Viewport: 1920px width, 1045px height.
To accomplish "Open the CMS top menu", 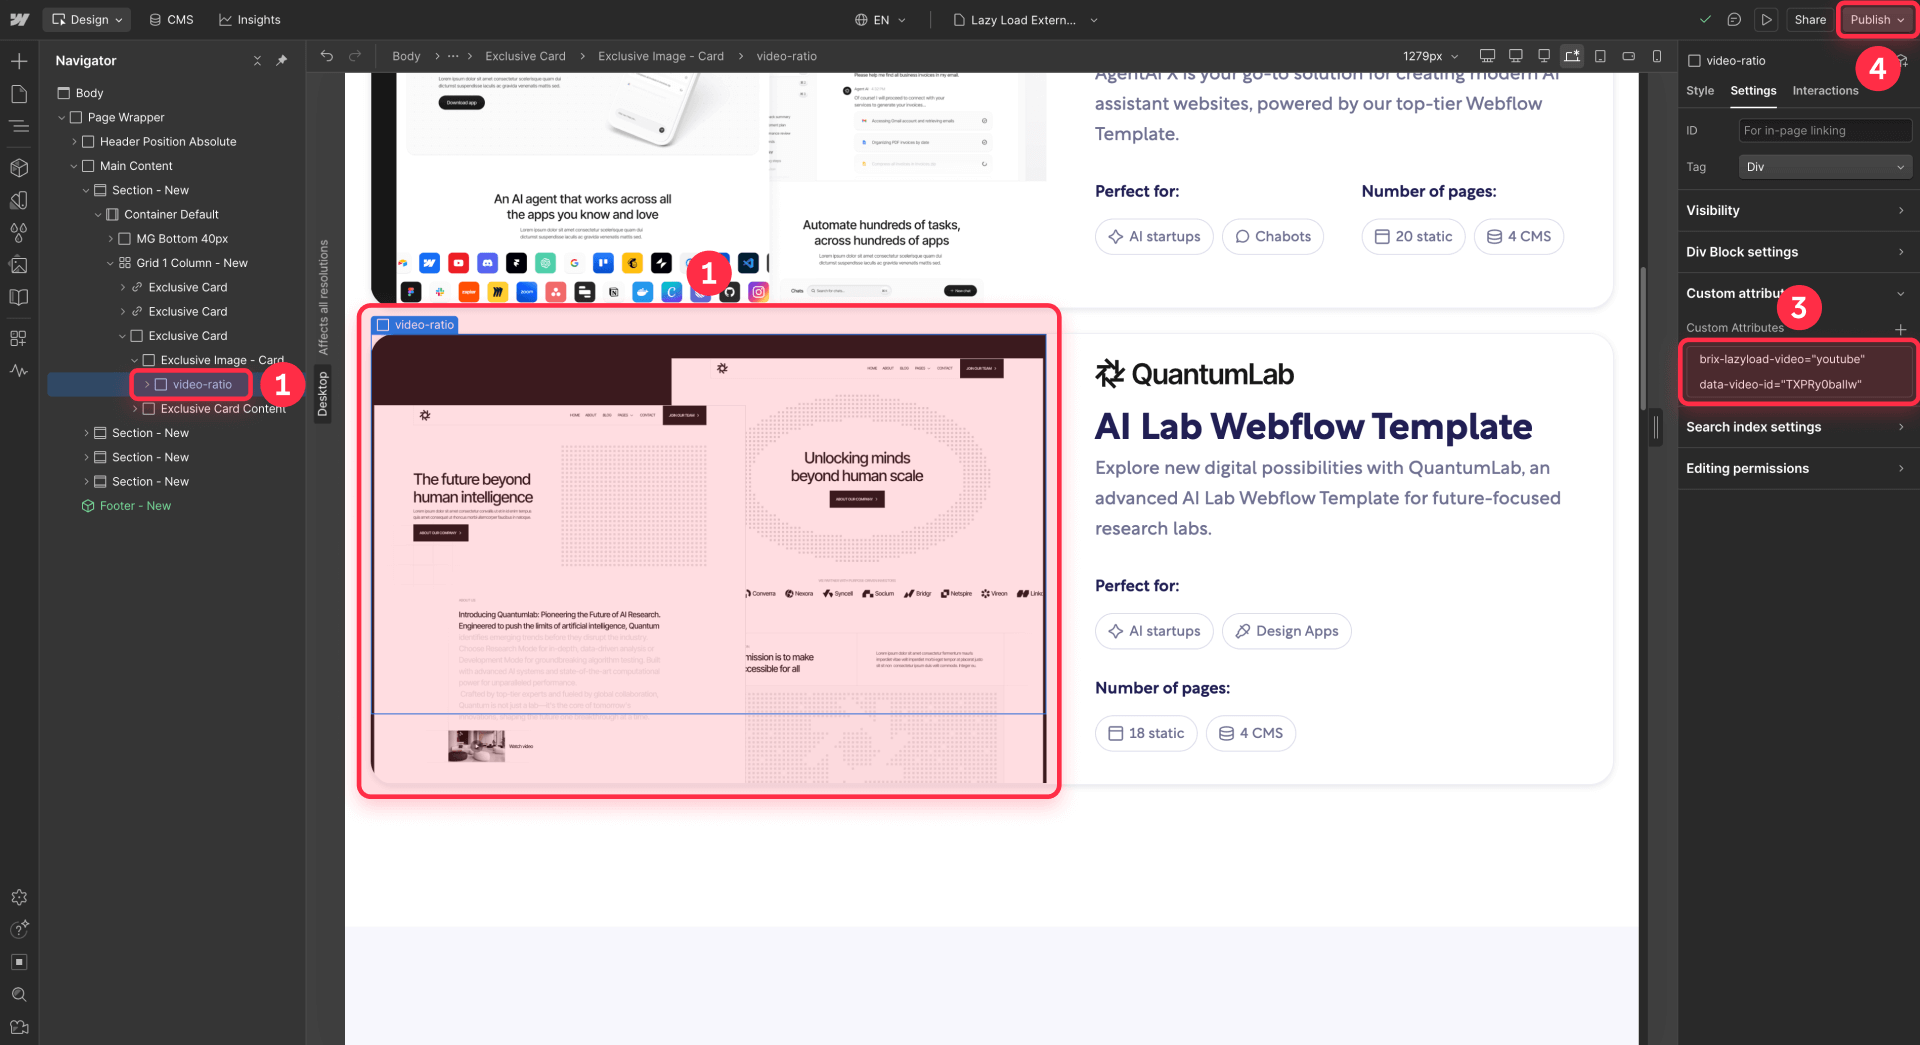I will point(171,19).
